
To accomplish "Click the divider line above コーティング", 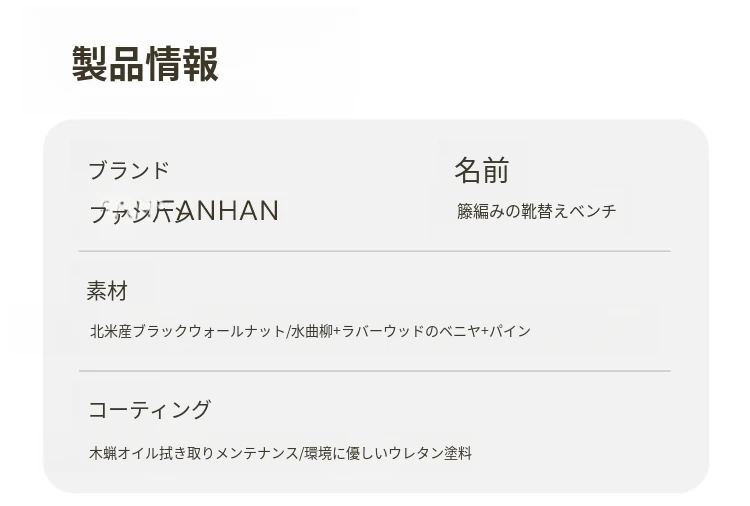I will 374,371.
